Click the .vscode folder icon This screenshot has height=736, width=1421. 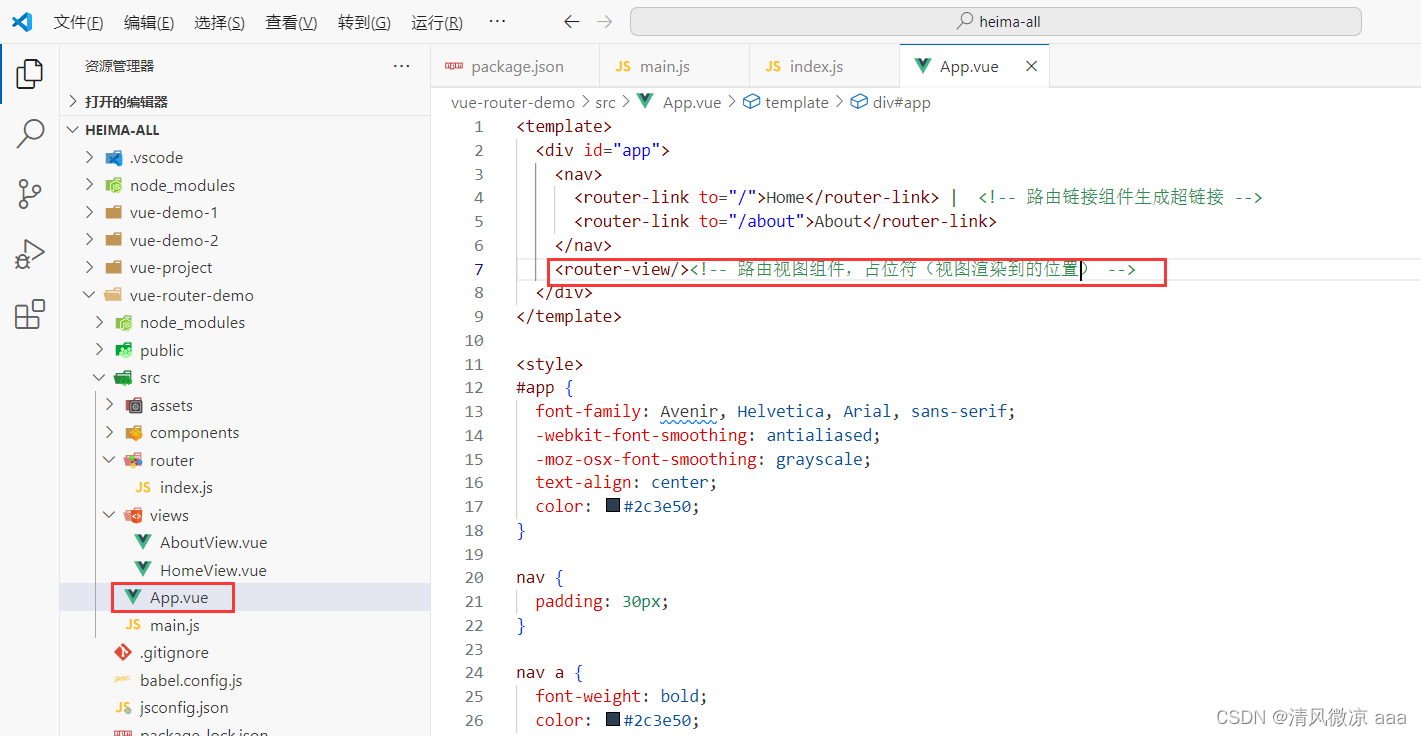(x=113, y=158)
